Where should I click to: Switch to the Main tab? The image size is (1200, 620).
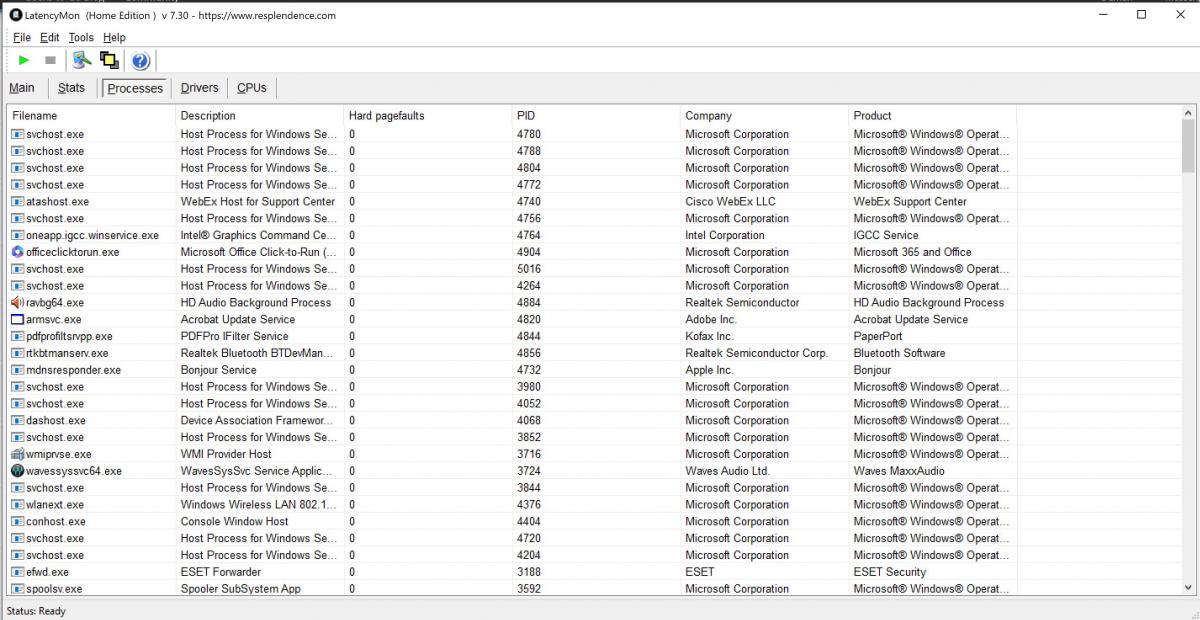click(x=22, y=88)
